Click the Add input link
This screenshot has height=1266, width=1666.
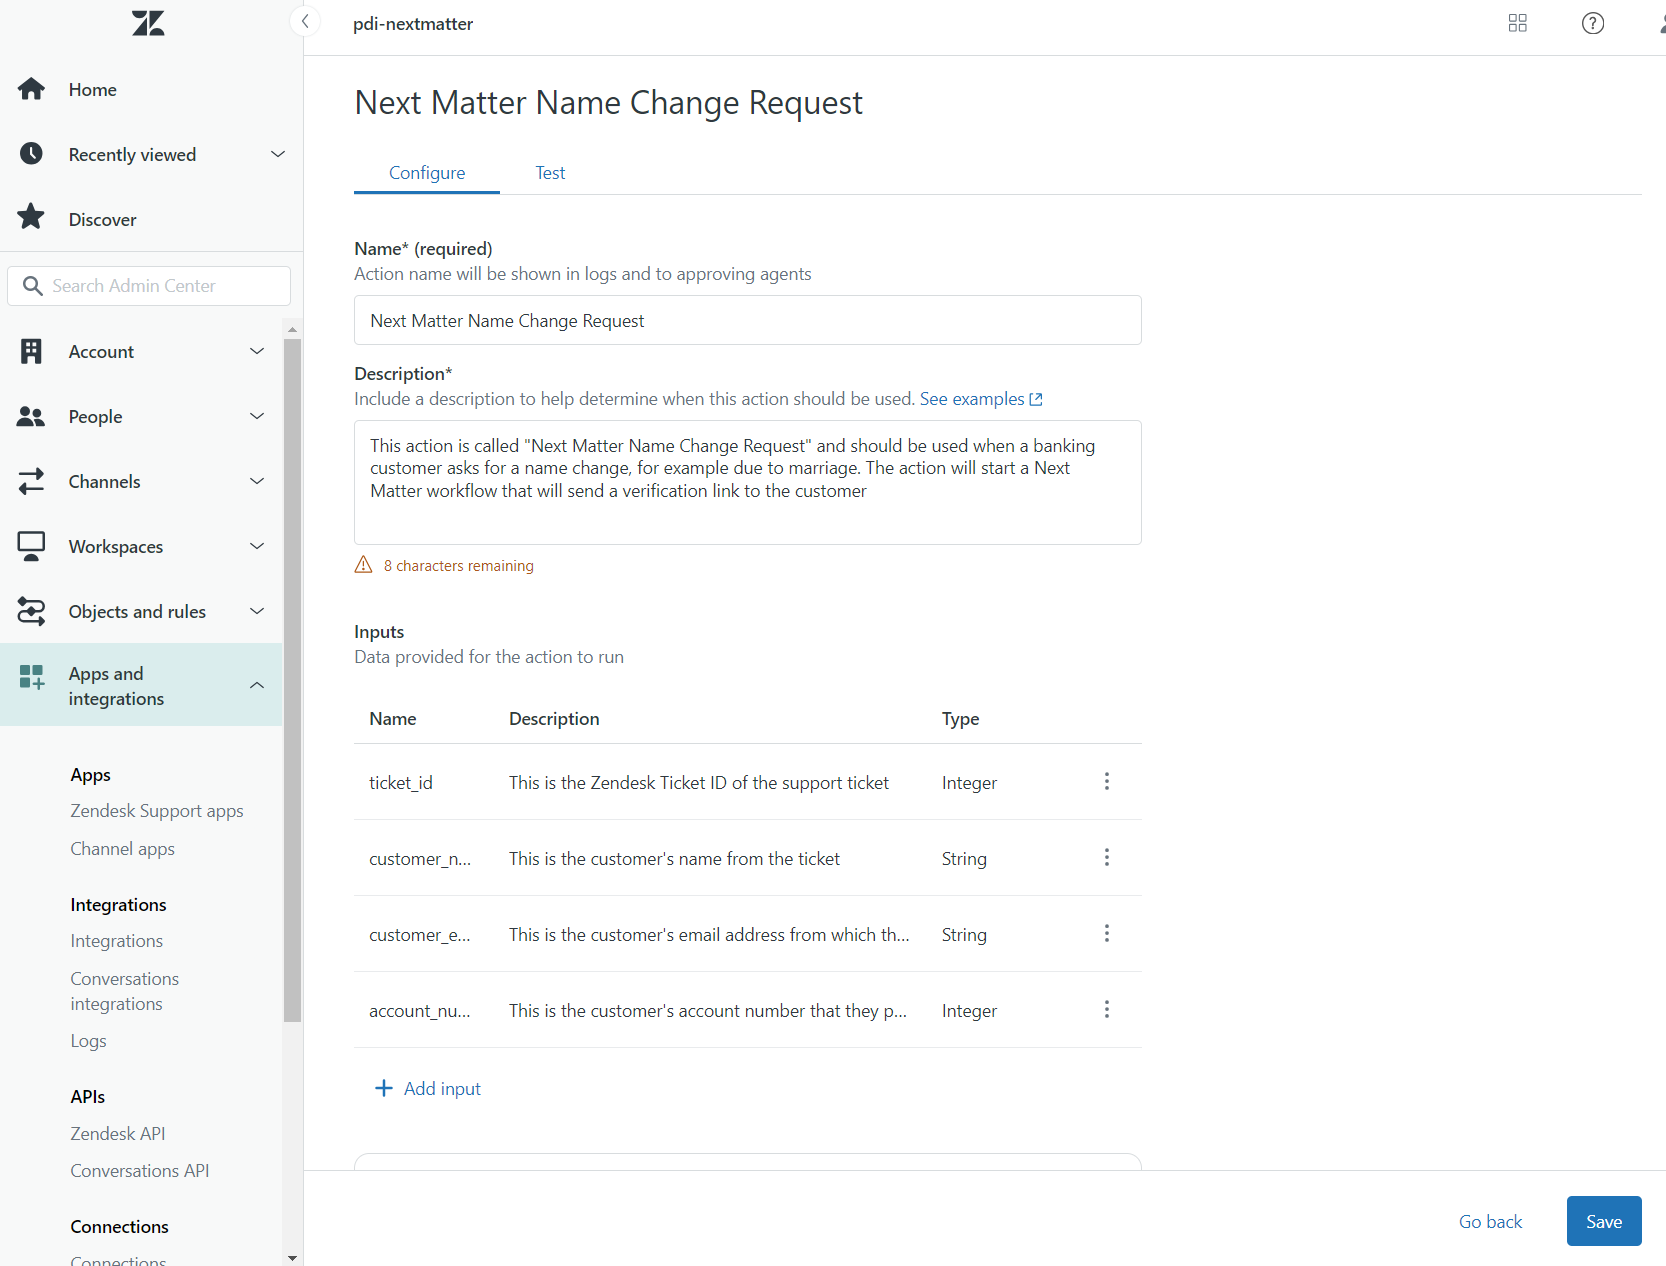coord(428,1088)
